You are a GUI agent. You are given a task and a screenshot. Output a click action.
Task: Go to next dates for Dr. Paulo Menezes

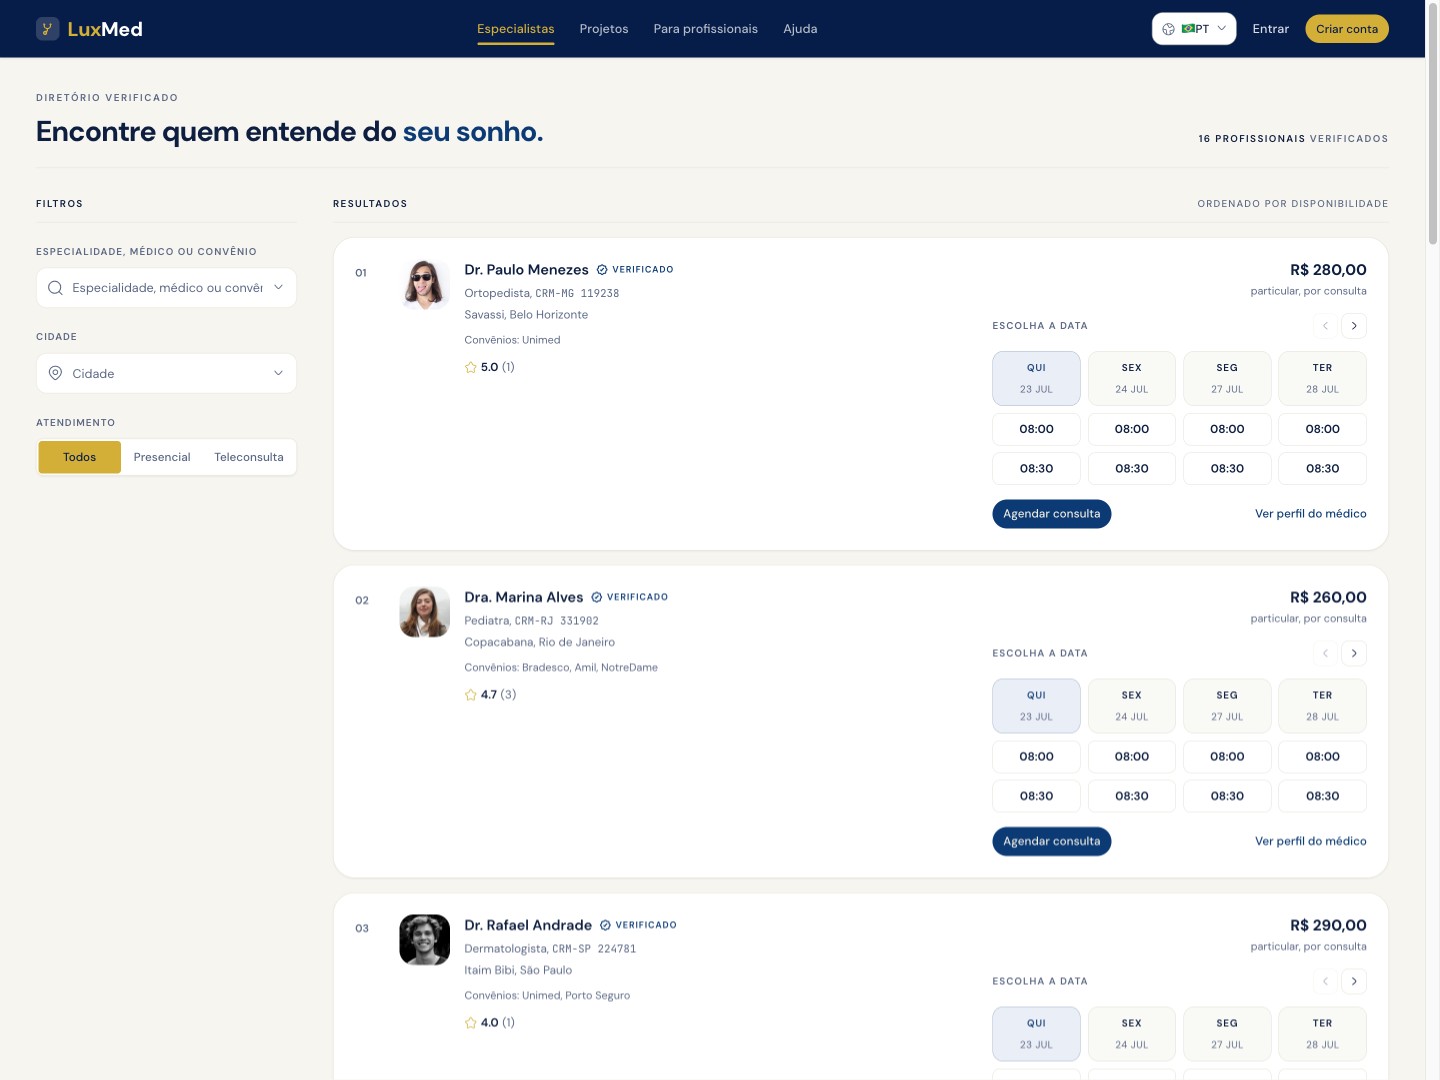1354,326
